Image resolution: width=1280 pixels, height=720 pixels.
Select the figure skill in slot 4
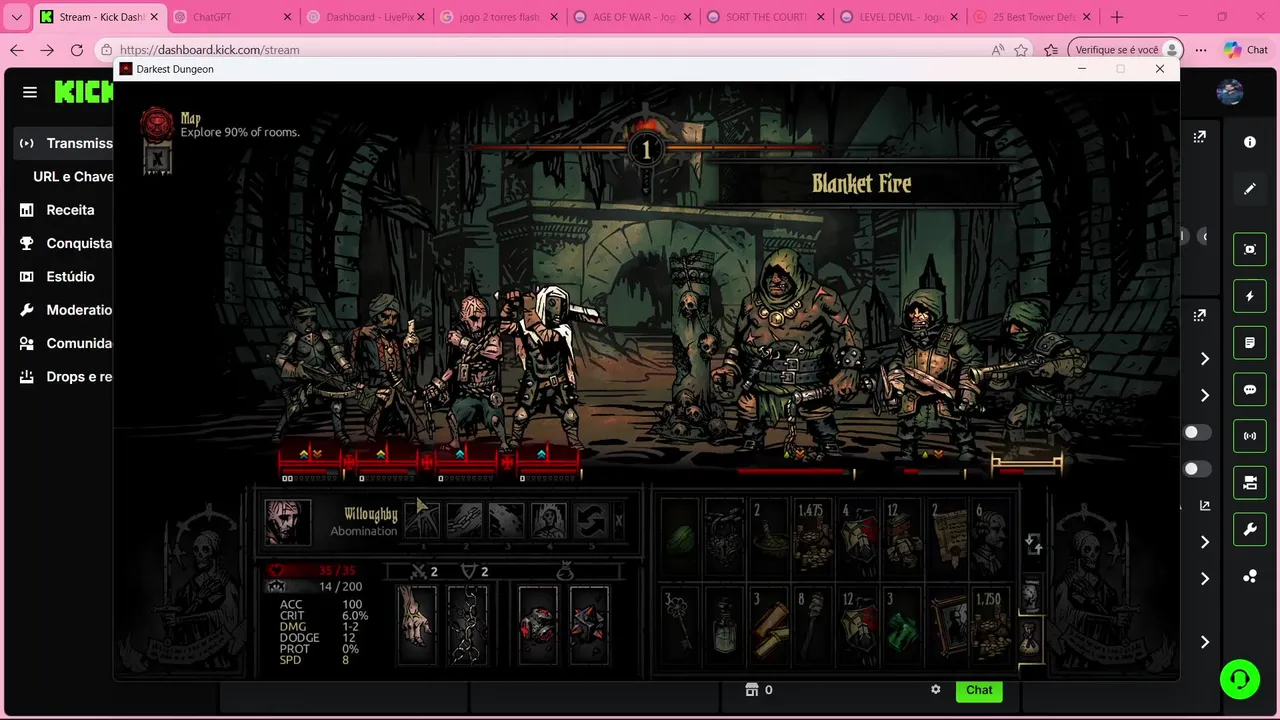[548, 521]
